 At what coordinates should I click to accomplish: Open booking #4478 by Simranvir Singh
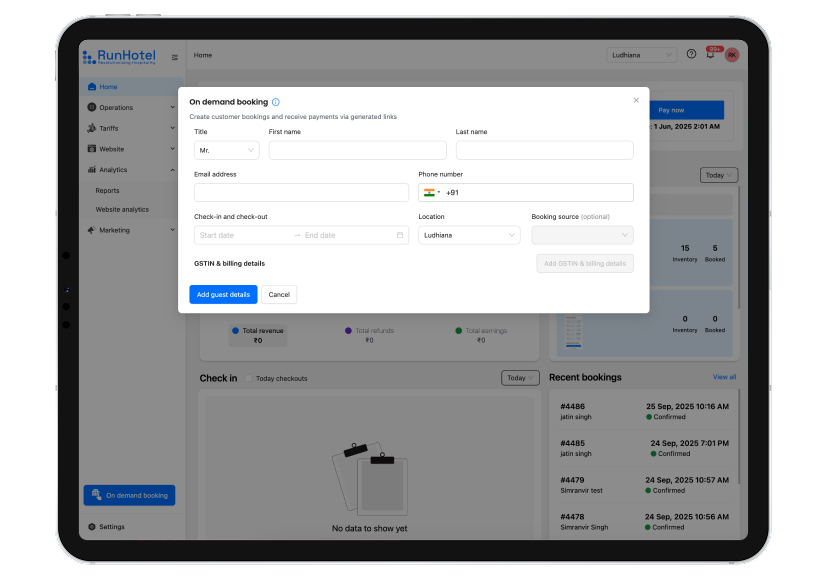click(644, 522)
